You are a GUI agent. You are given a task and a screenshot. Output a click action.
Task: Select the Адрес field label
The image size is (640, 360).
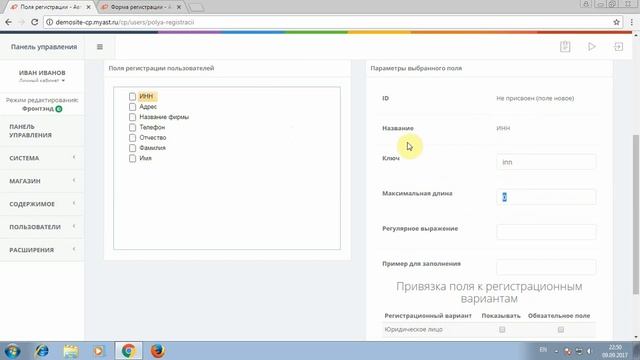(x=148, y=107)
